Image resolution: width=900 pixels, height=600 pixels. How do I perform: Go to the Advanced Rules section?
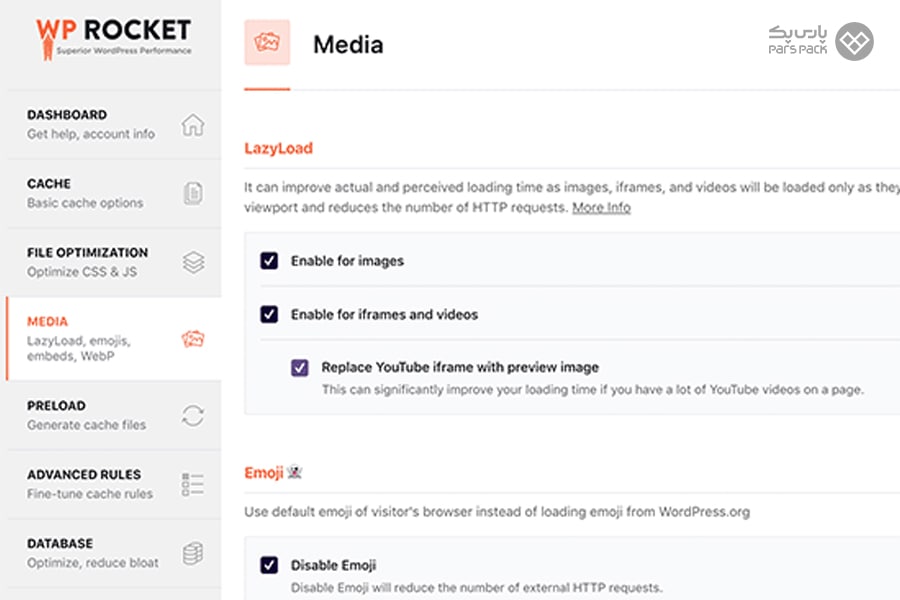click(114, 485)
